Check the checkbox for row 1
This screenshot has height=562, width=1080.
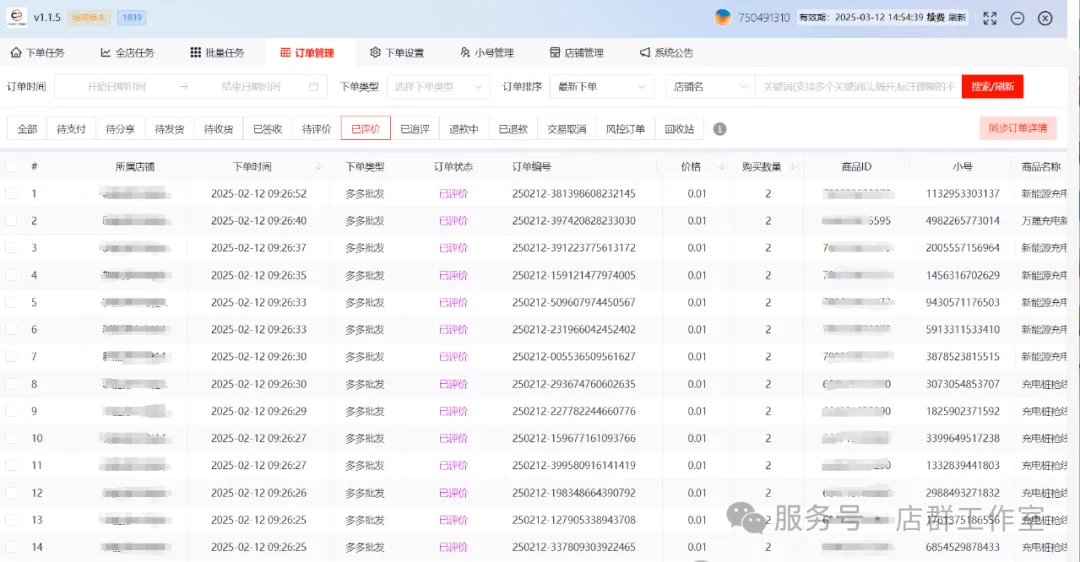[11, 194]
